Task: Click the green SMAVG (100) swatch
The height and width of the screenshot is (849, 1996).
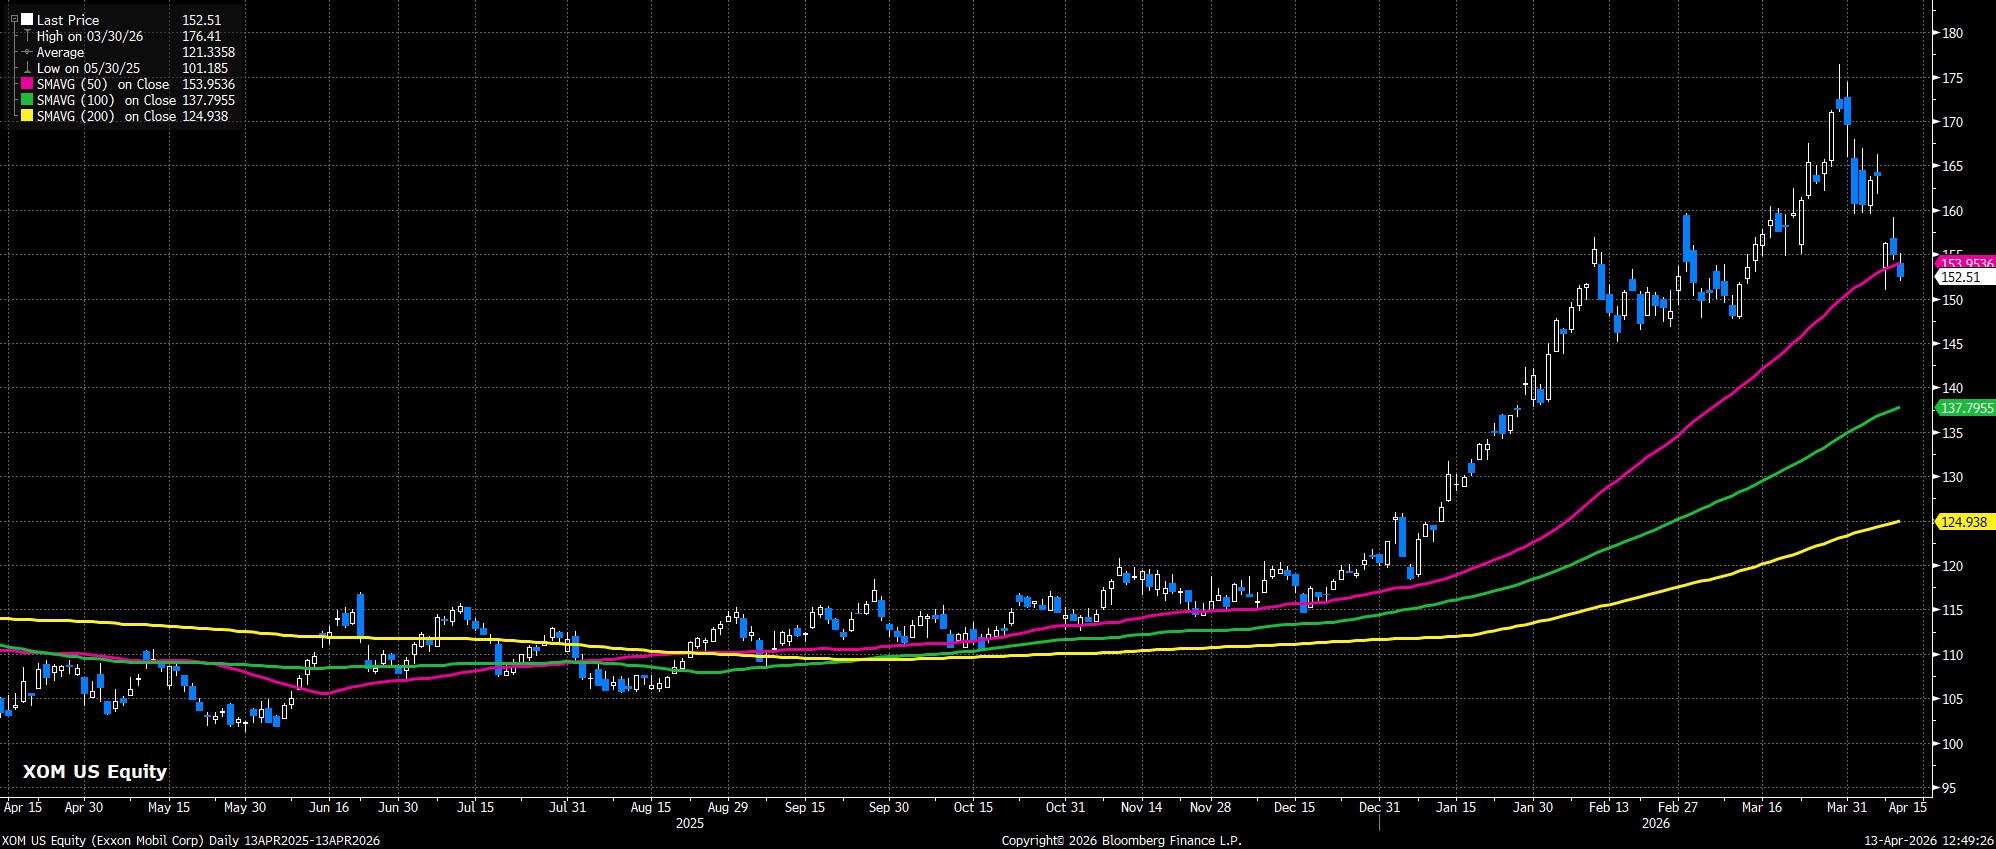Action: click(x=27, y=100)
